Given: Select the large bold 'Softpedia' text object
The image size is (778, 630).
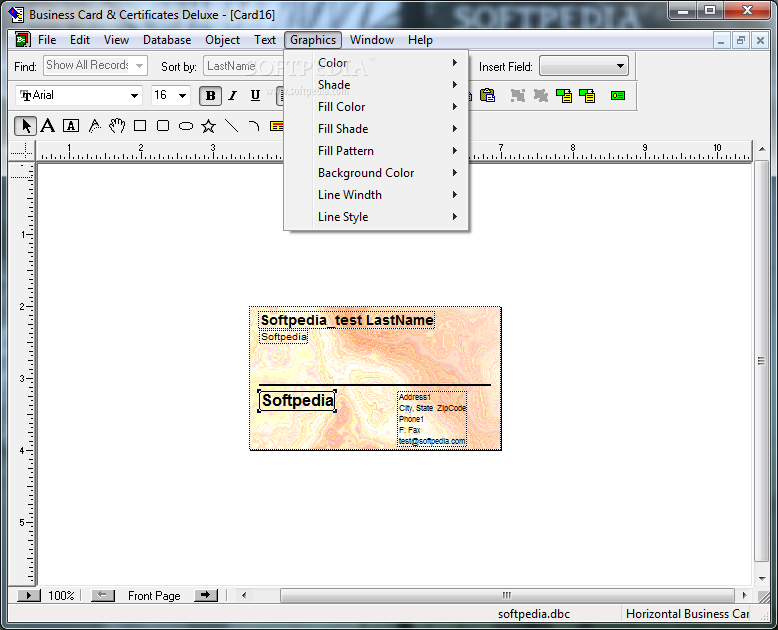Looking at the screenshot, I should [297, 401].
